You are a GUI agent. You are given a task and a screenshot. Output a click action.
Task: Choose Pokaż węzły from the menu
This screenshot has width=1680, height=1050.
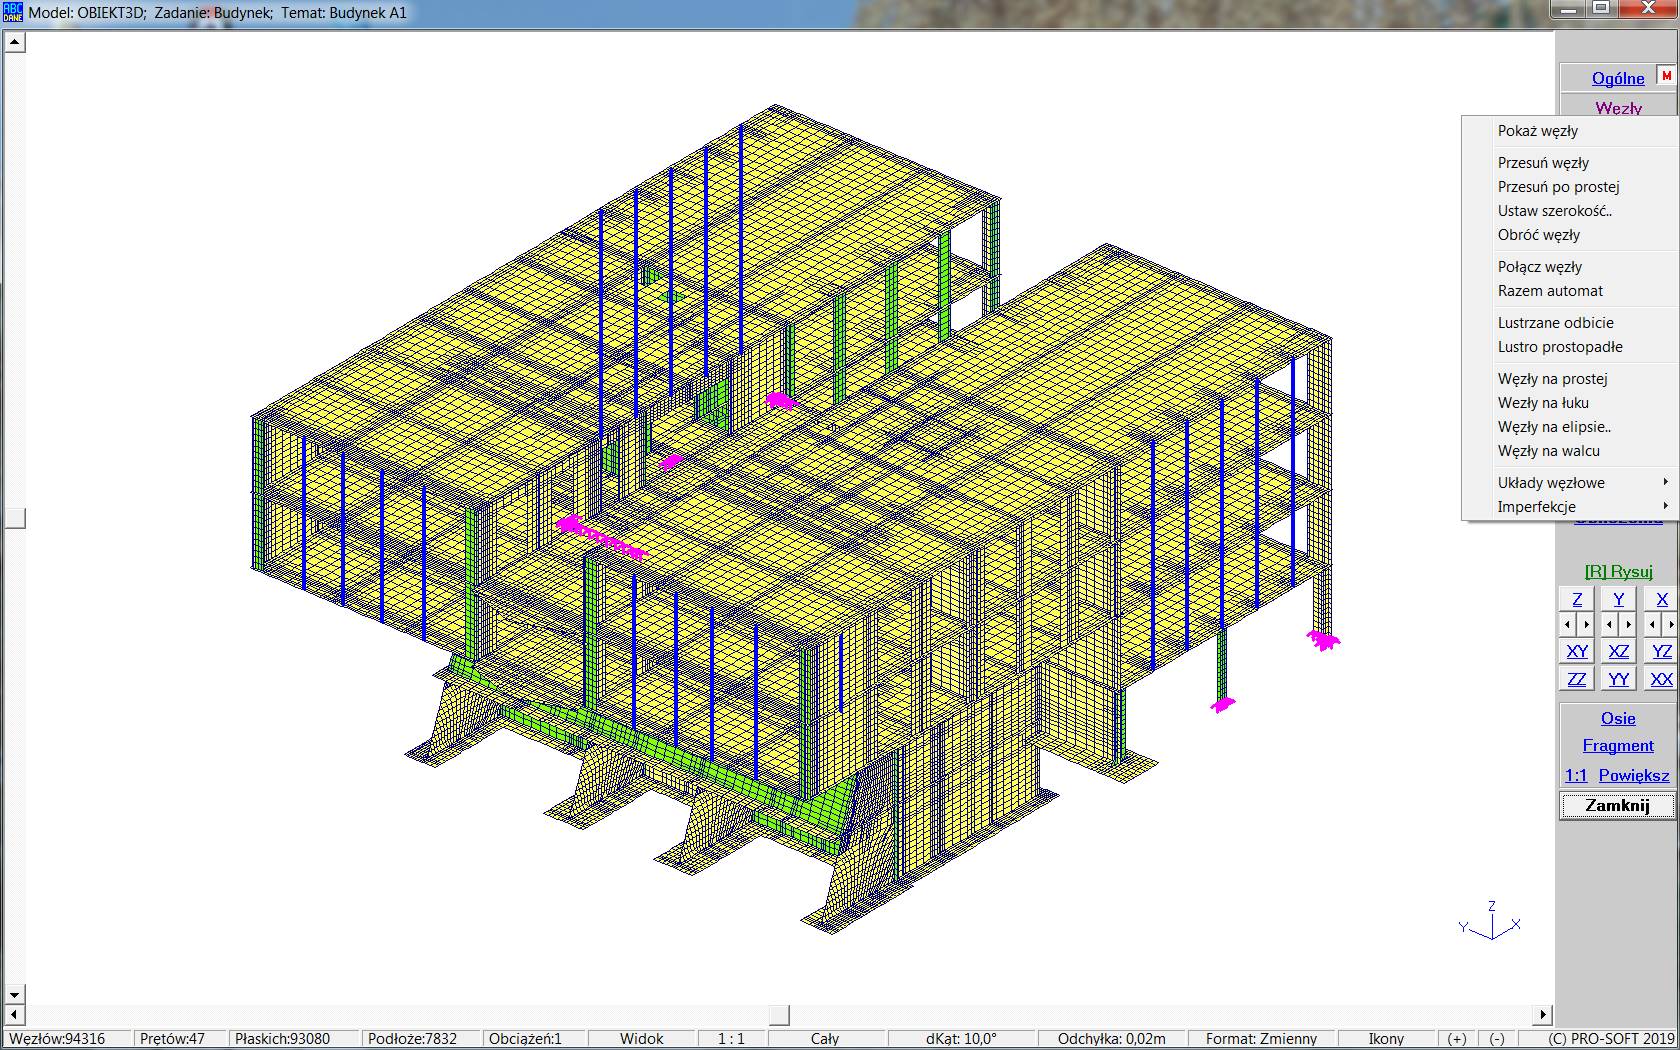1538,131
